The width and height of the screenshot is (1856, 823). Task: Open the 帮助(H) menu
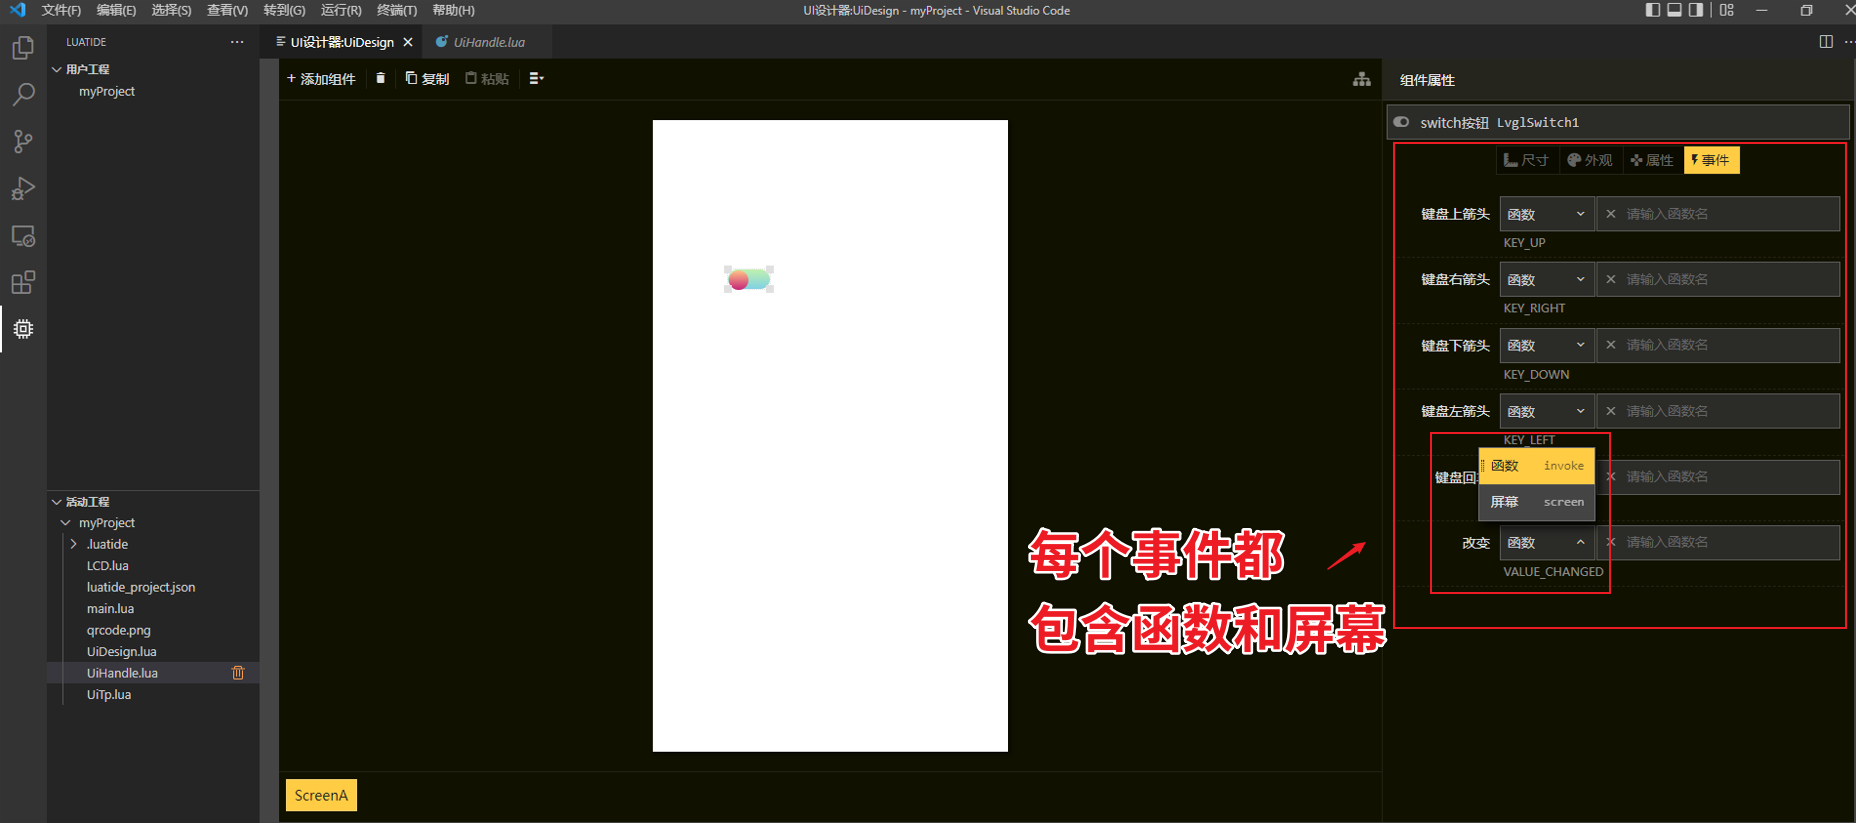tap(453, 10)
